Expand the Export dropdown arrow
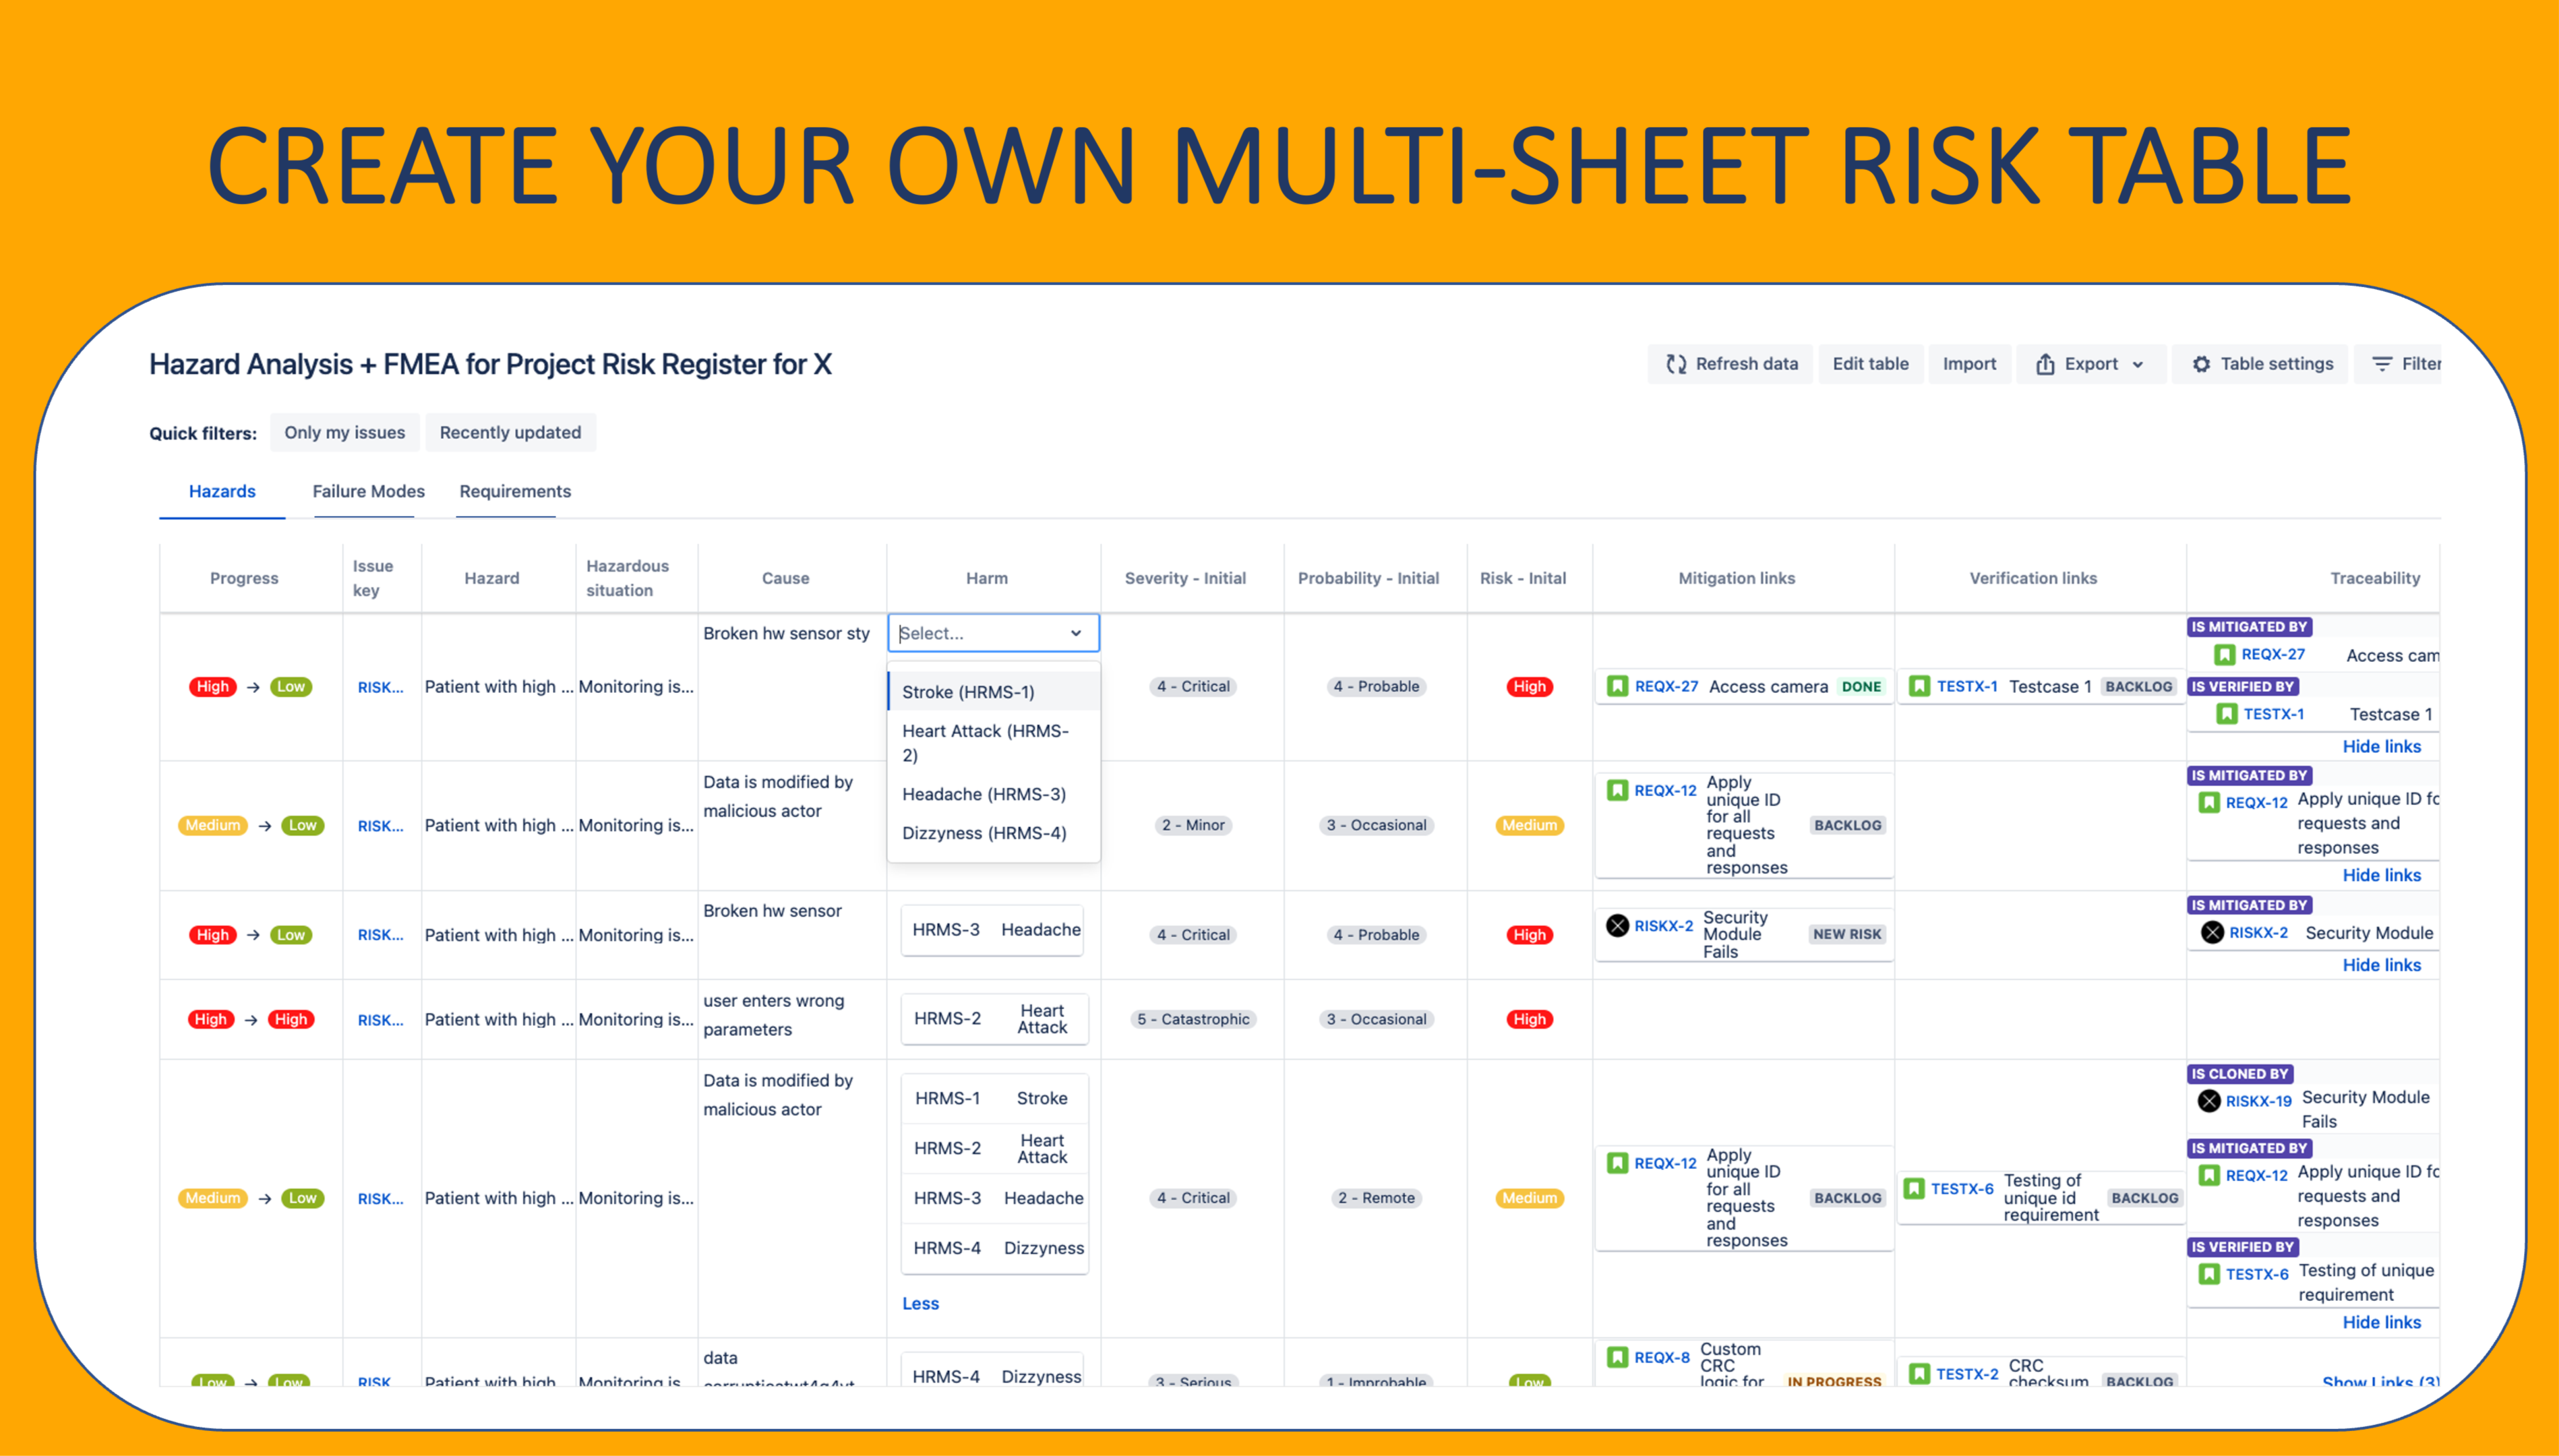This screenshot has width=2559, height=1456. (2137, 365)
